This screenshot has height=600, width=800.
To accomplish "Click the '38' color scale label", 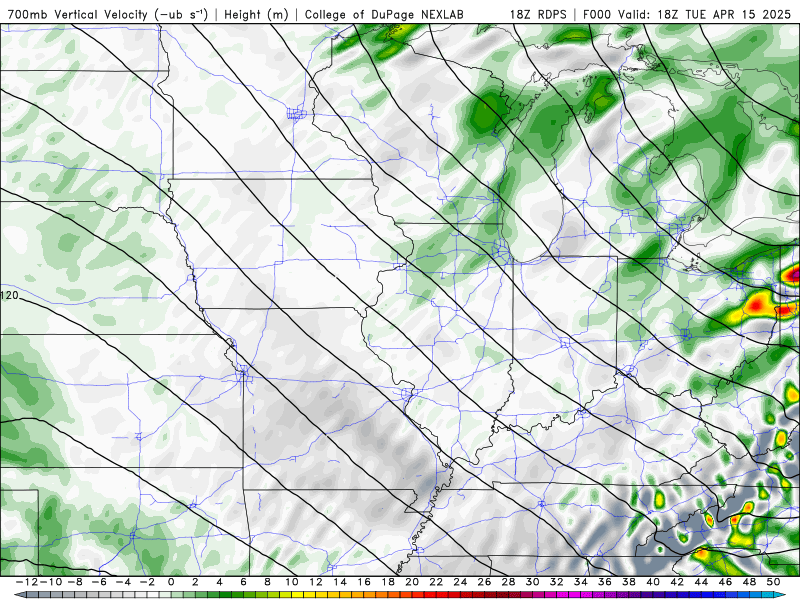I will coord(629,582).
